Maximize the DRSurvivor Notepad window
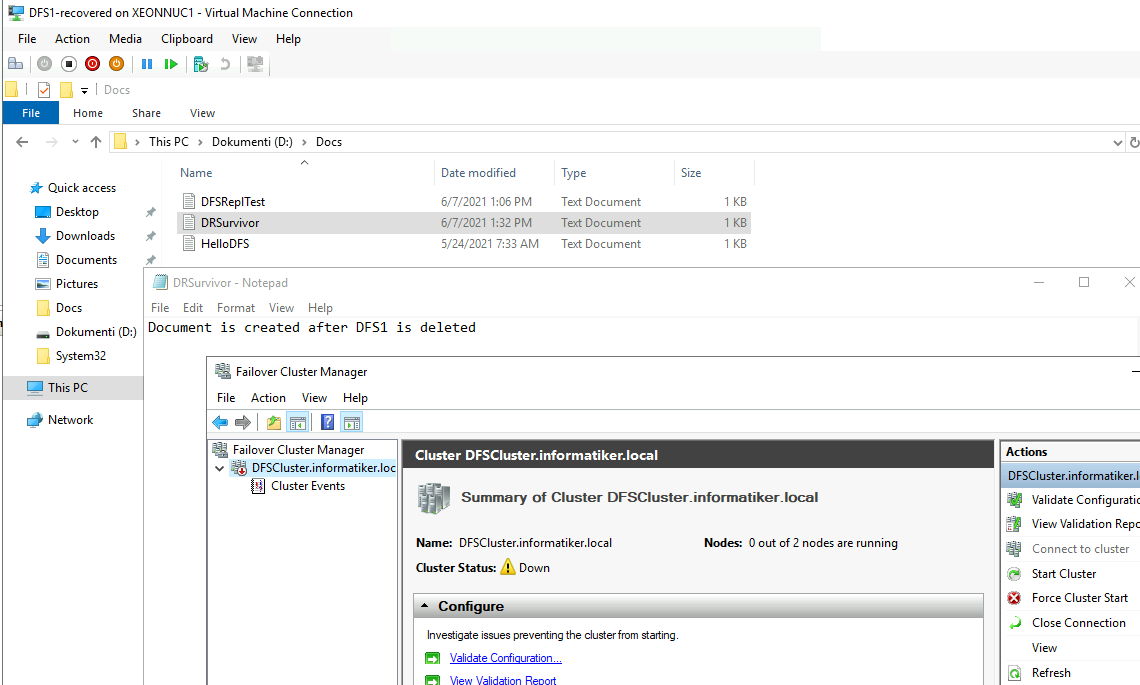This screenshot has height=685, width=1140. [x=1083, y=282]
